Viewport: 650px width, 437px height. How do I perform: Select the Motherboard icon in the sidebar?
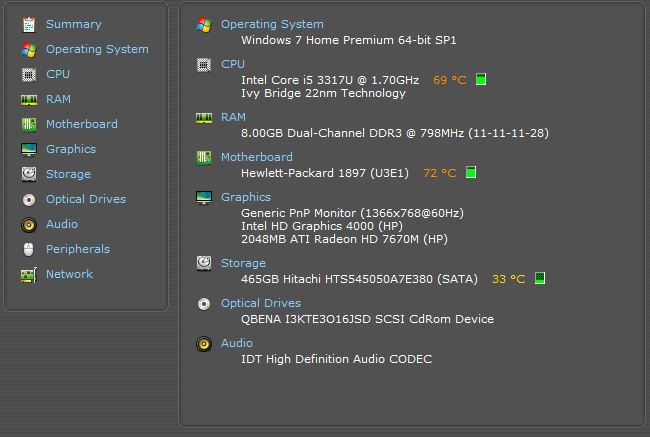[x=29, y=124]
